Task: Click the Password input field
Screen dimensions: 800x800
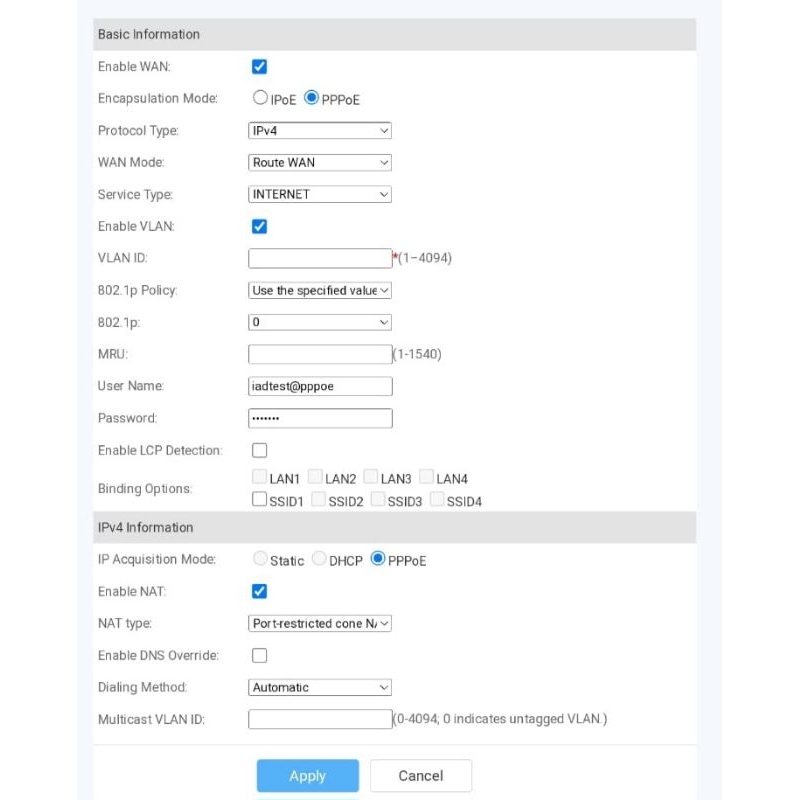Action: (x=319, y=418)
